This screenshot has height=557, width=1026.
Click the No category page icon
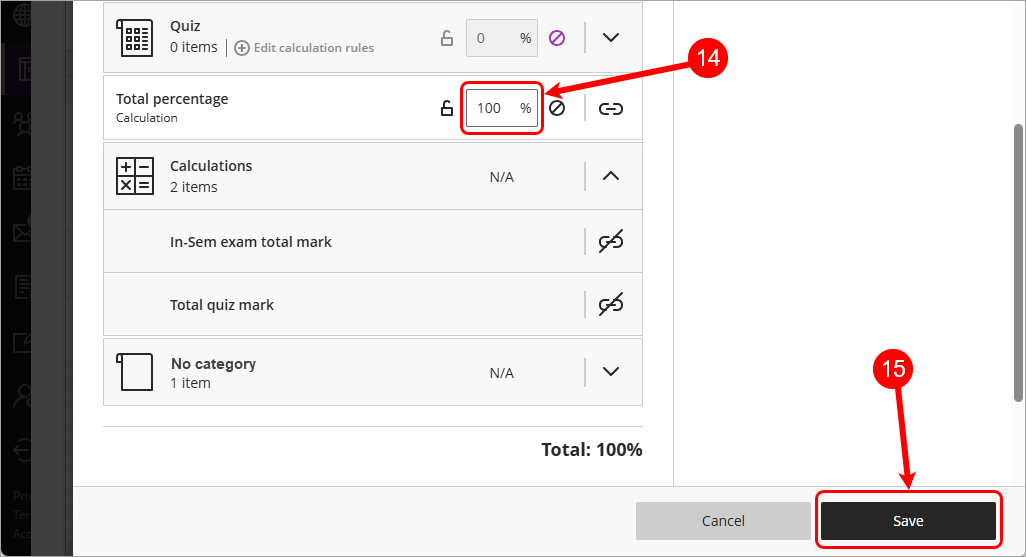(135, 372)
